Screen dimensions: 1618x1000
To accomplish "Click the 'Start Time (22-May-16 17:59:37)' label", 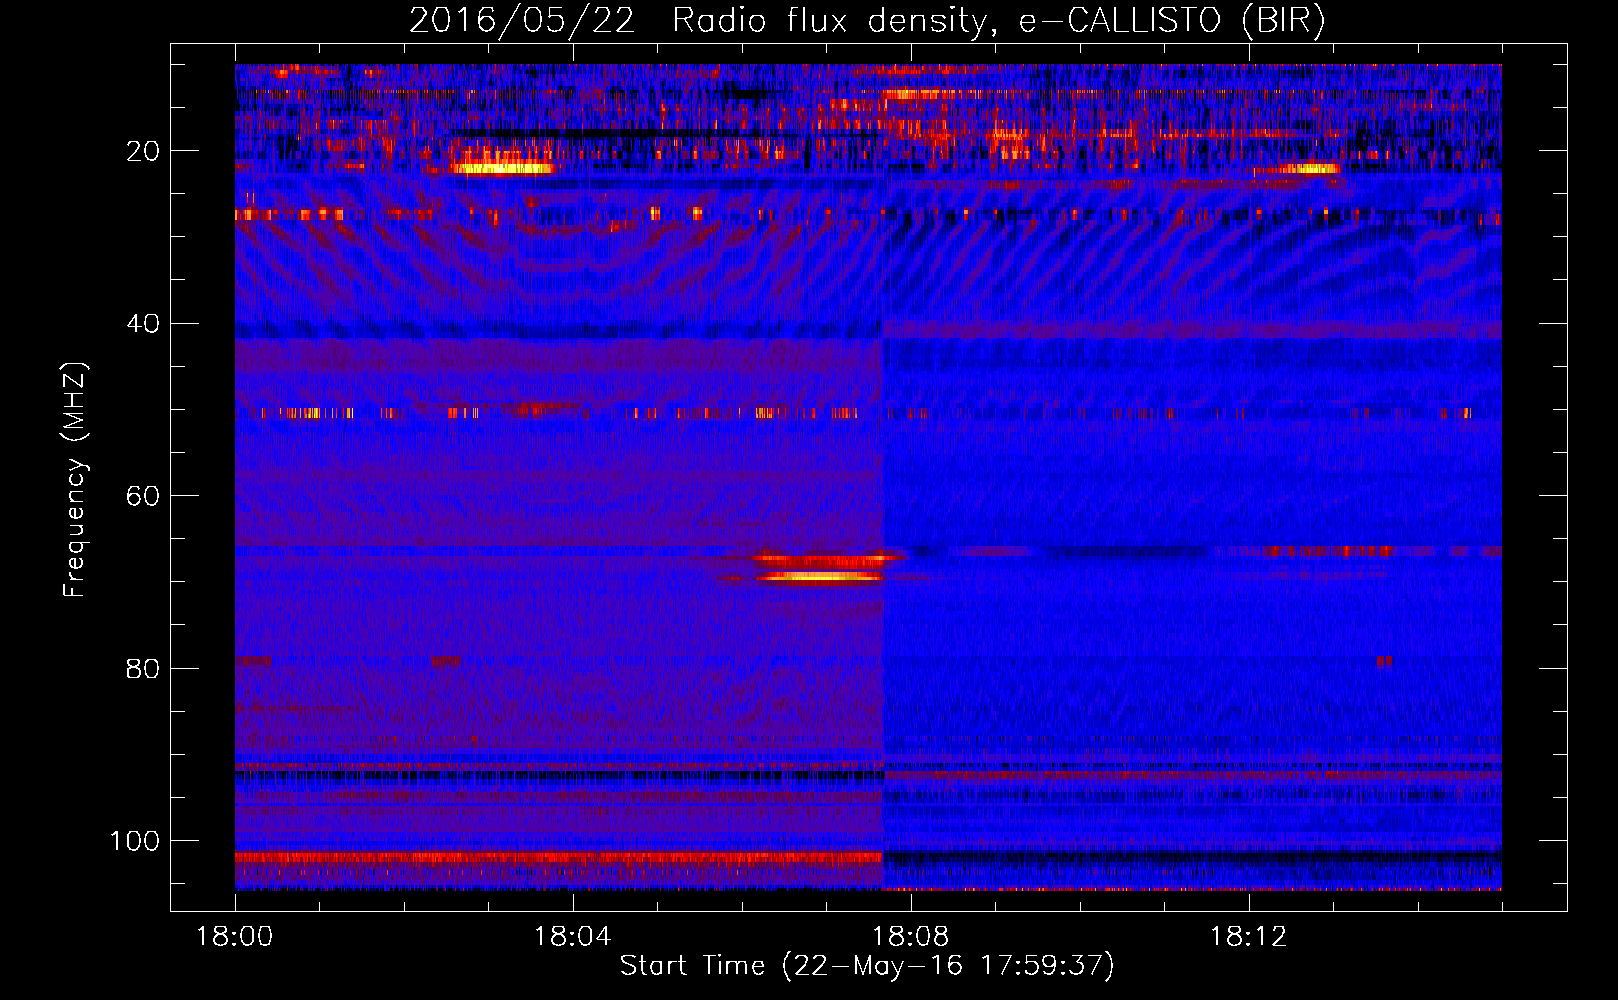I will point(867,966).
